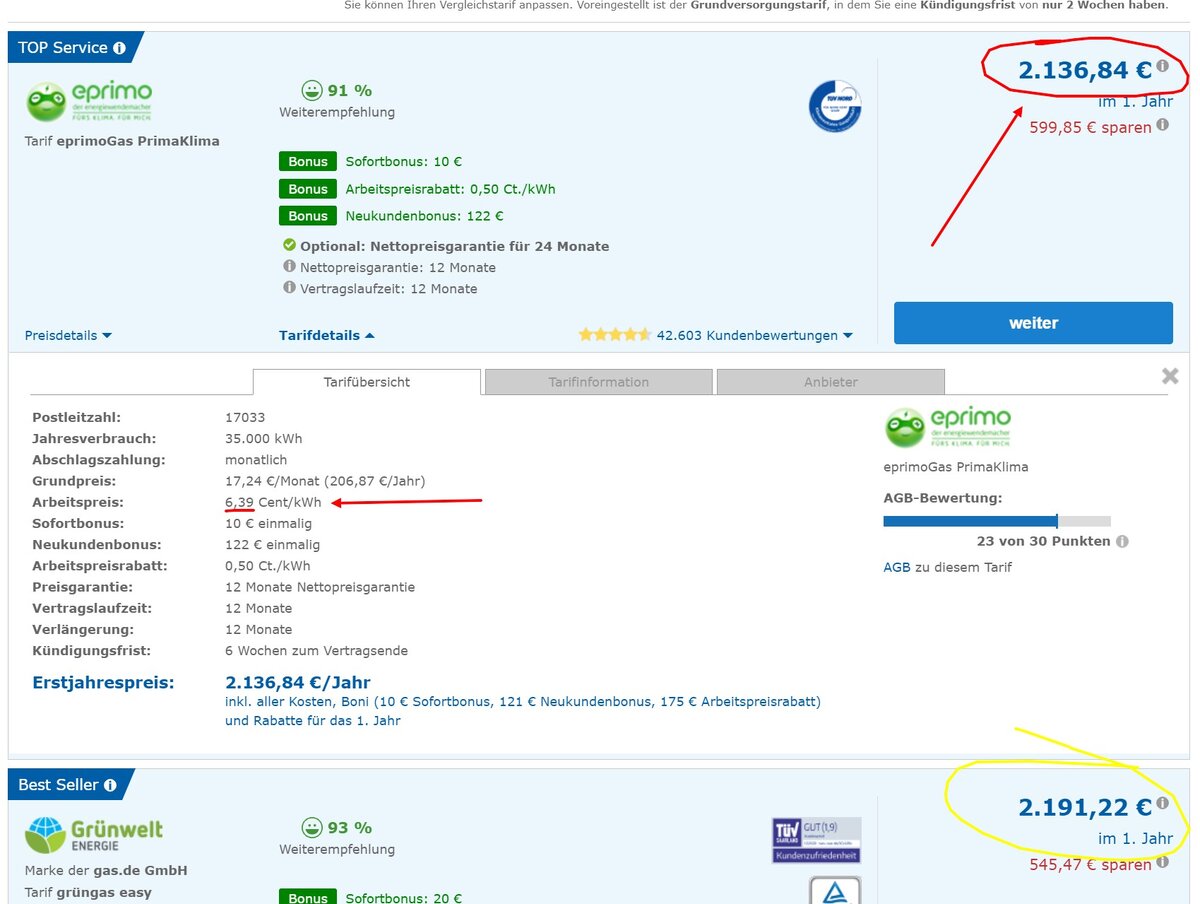The width and height of the screenshot is (1200, 904).
Task: Click the eprimo logo in Tarifübersicht panel
Action: (948, 427)
